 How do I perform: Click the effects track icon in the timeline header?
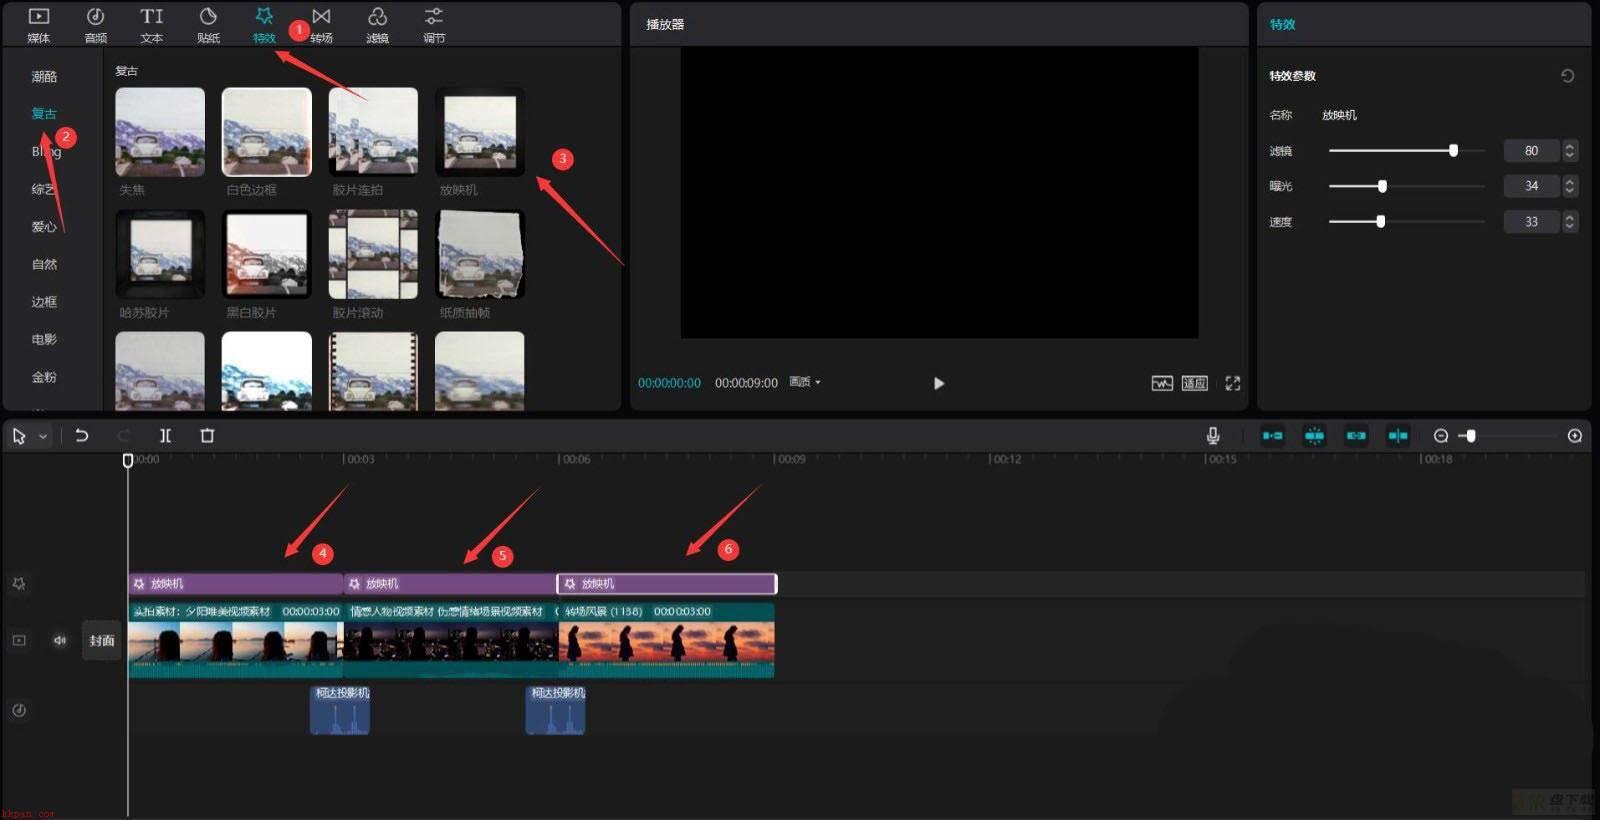19,583
